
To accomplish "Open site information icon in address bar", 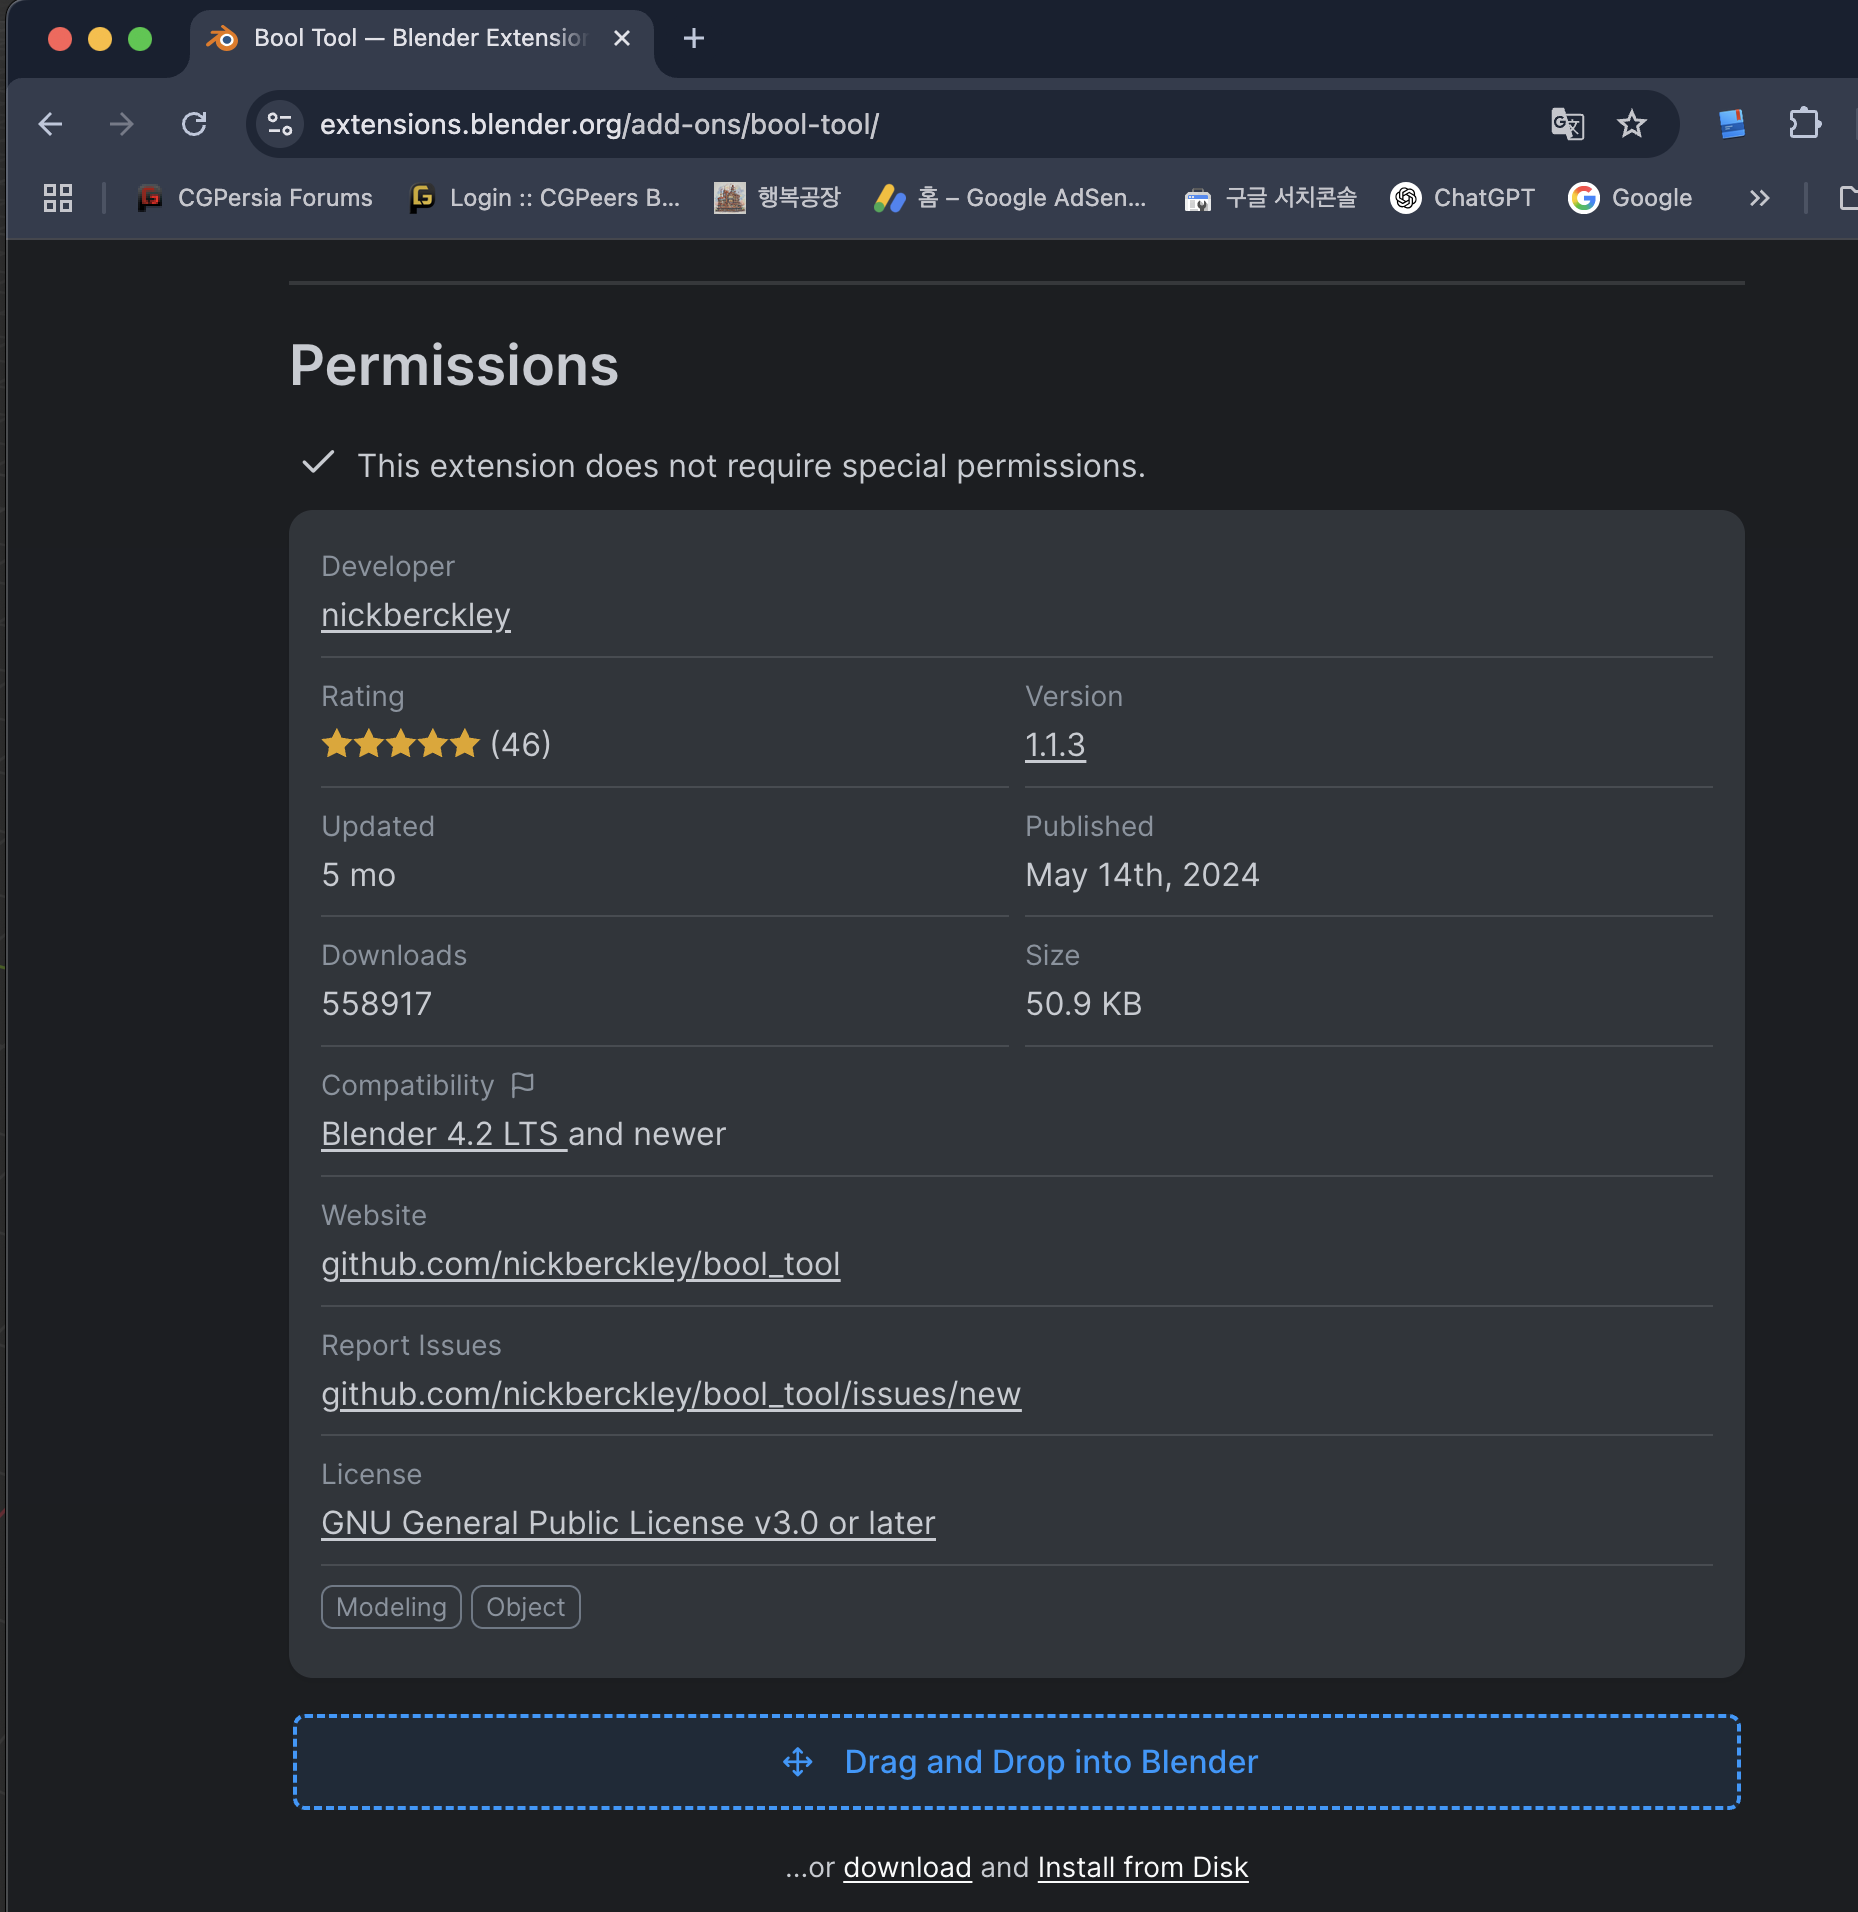I will (x=280, y=124).
